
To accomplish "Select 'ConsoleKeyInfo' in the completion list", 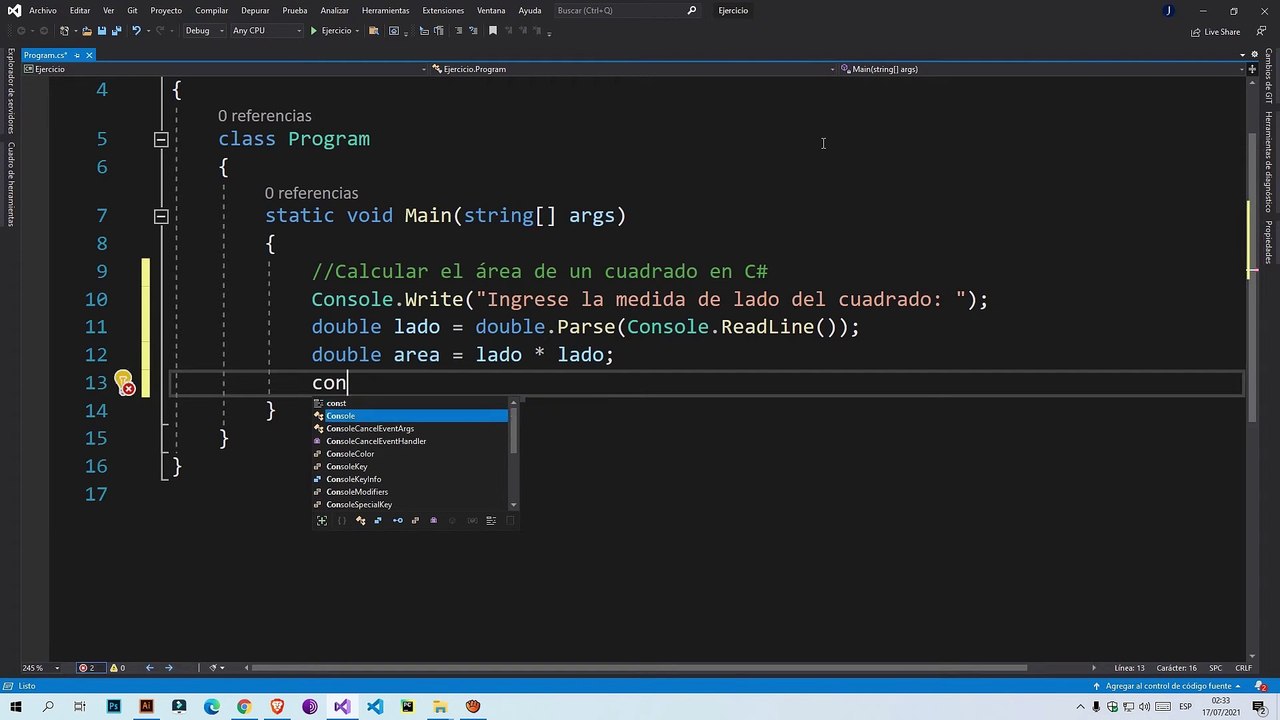I will pos(410,479).
